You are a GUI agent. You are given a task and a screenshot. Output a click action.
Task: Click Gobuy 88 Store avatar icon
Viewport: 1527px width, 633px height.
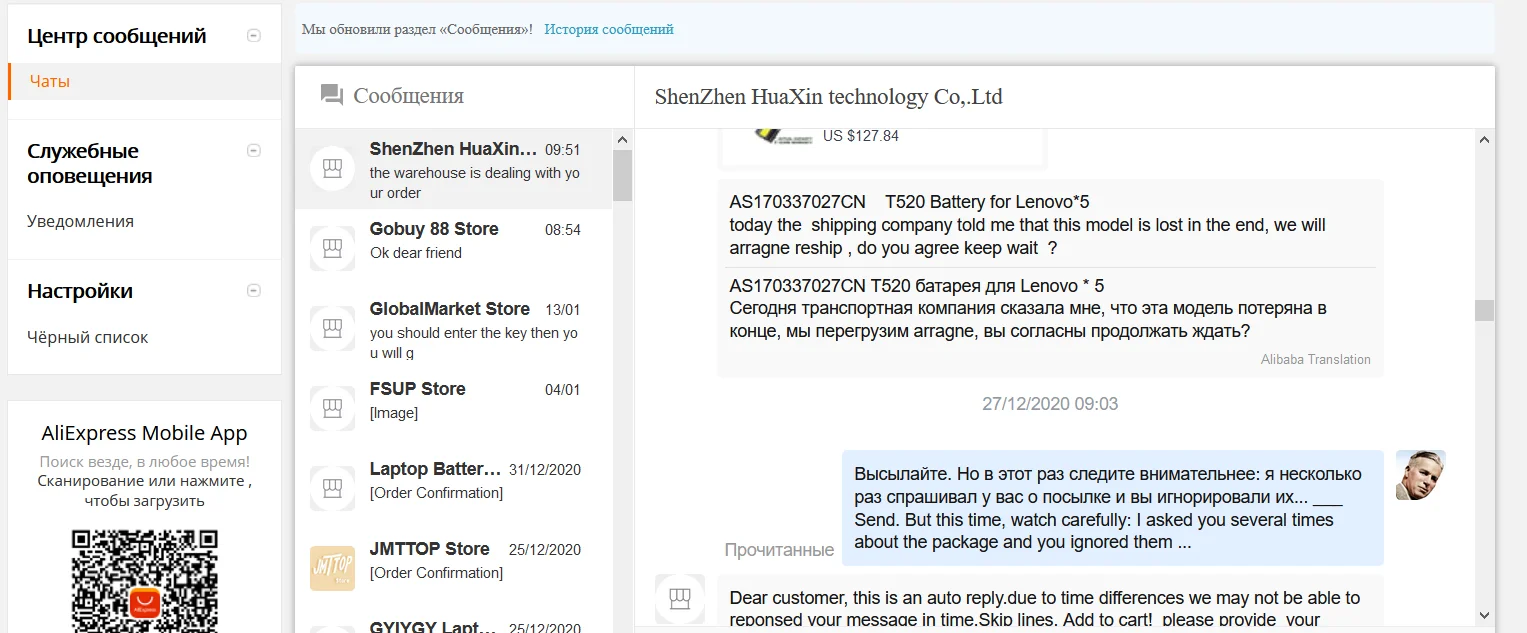(x=333, y=248)
